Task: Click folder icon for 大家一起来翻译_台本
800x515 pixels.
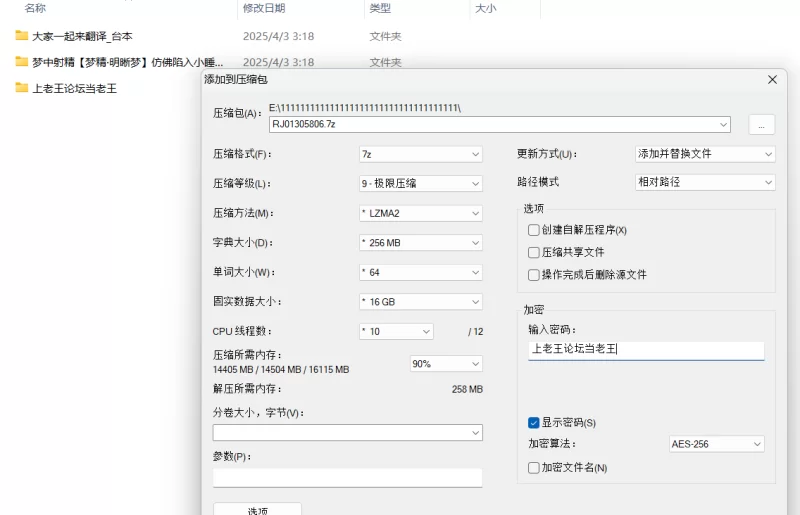Action: 22,36
